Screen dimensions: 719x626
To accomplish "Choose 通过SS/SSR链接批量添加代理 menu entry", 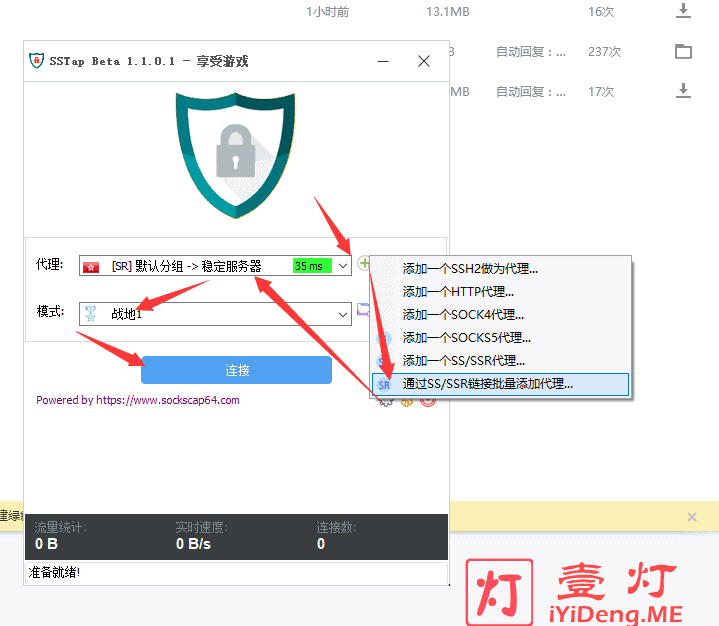I will pyautogui.click(x=500, y=384).
